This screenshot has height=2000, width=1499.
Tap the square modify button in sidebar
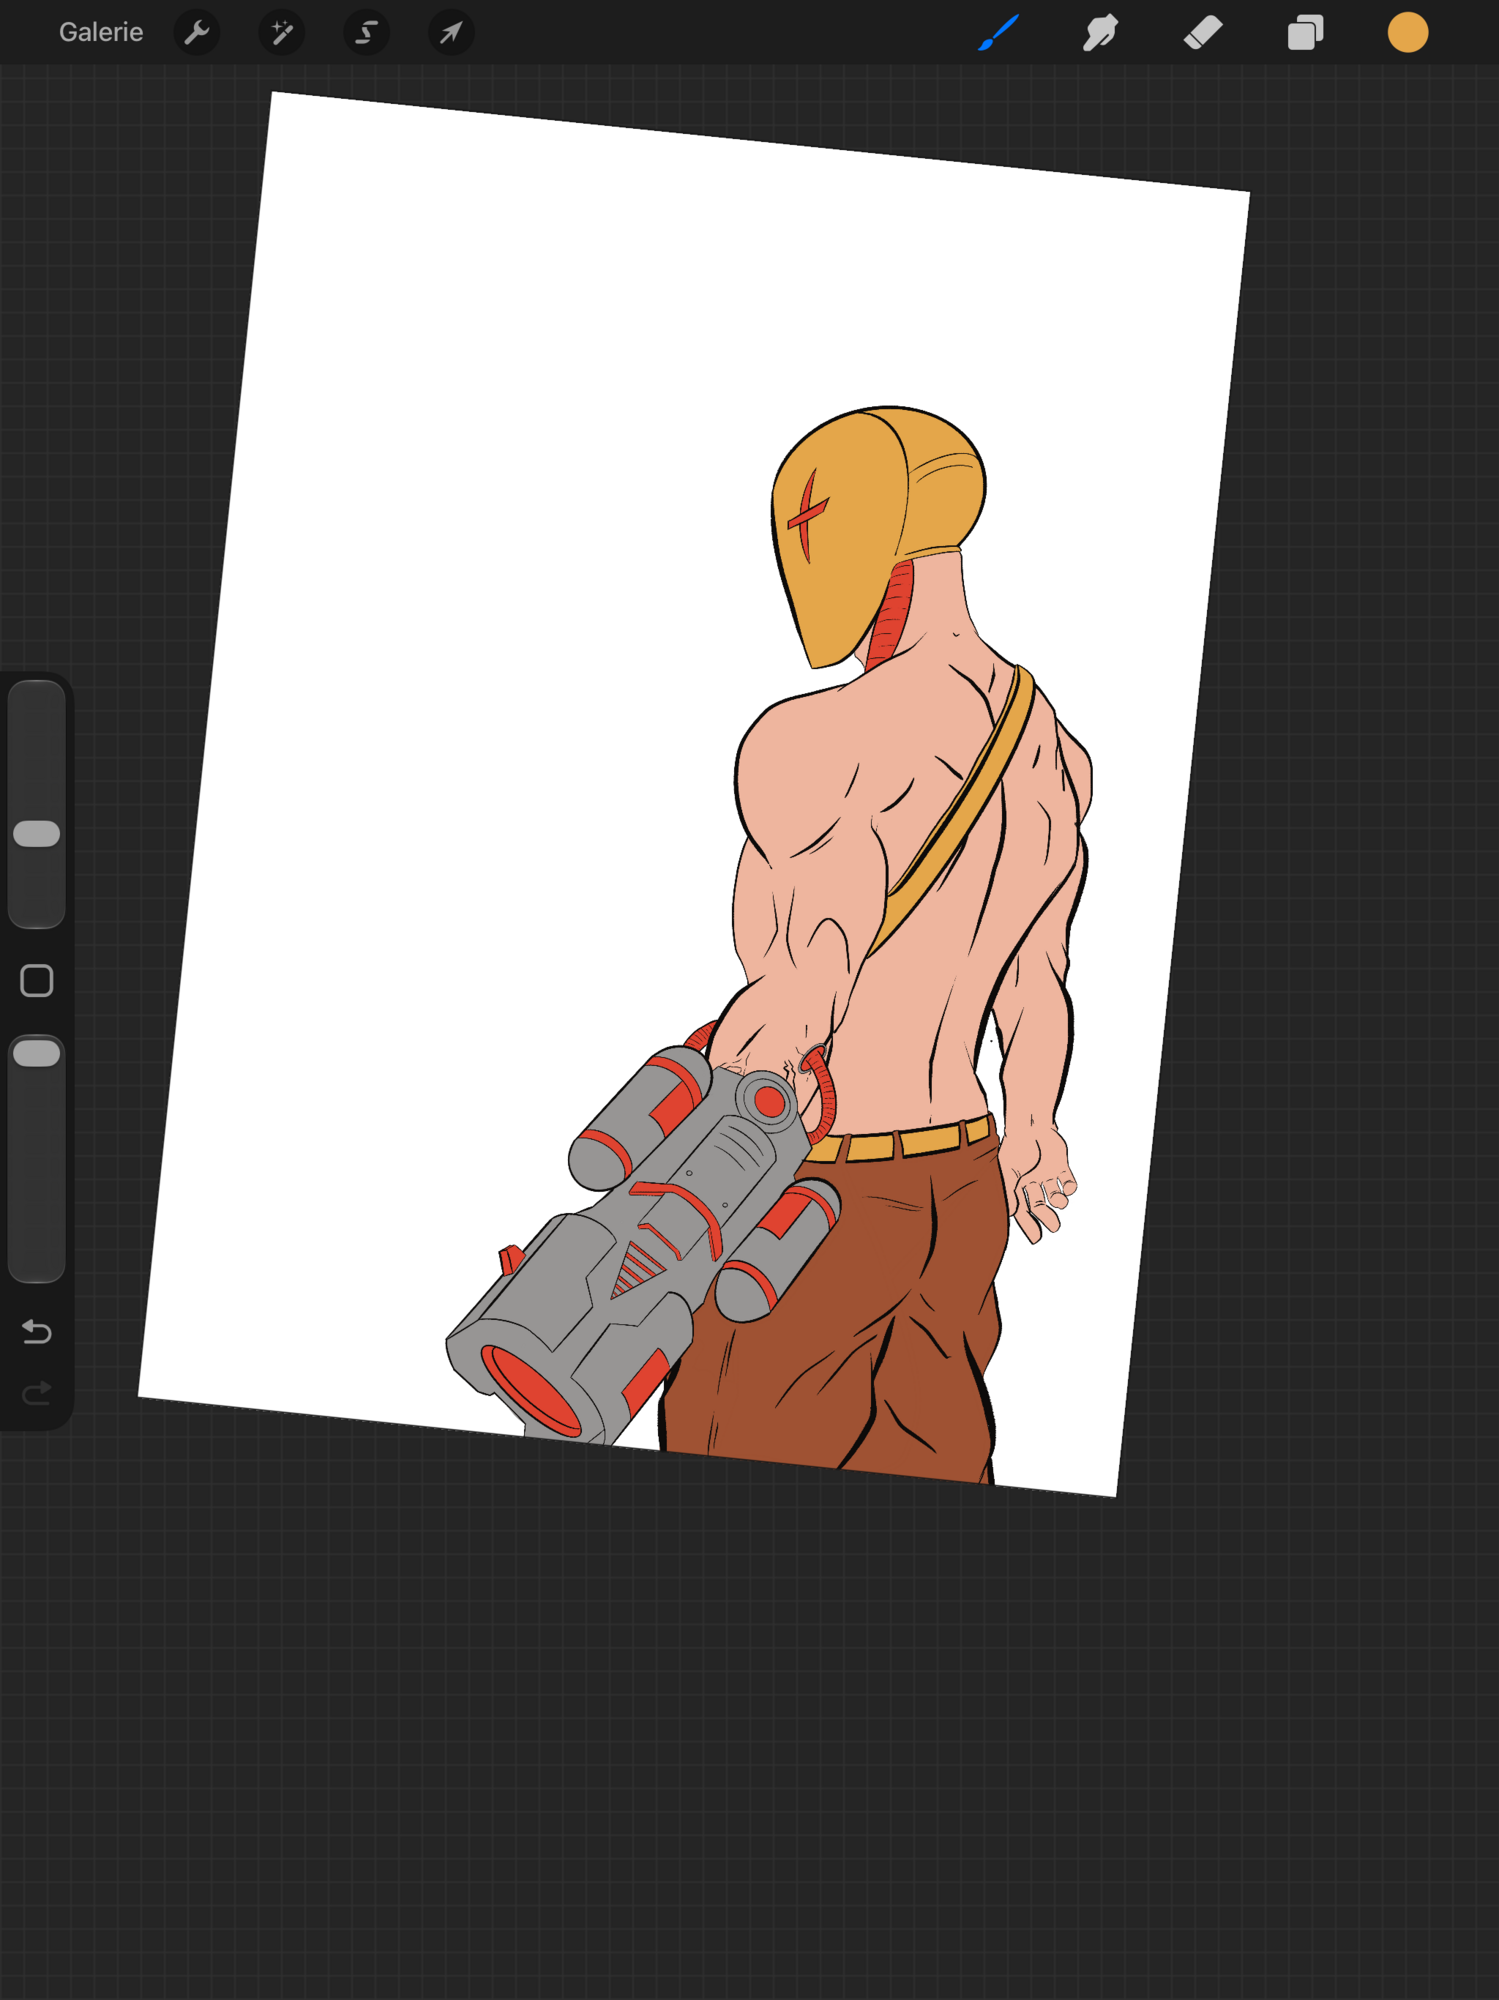coord(37,981)
